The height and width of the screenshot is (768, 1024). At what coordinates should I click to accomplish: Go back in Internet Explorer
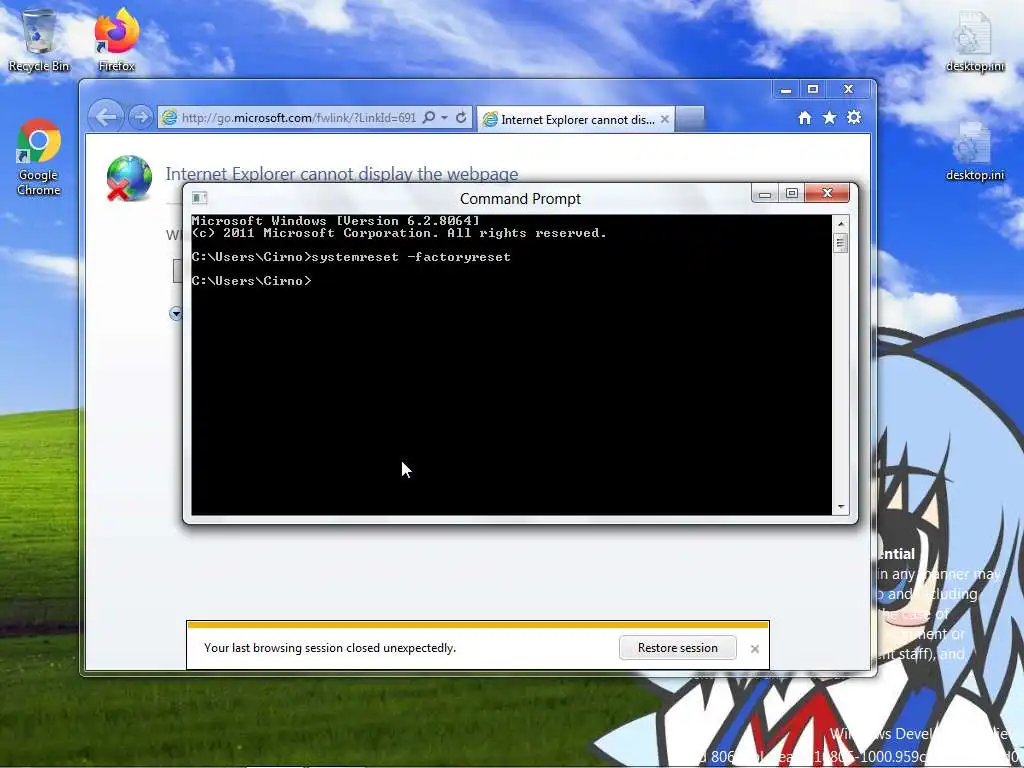click(x=106, y=118)
